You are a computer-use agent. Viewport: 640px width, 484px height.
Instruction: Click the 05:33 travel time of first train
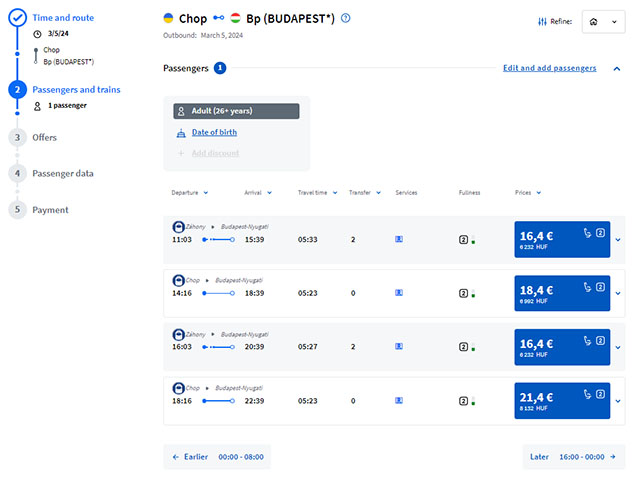[307, 240]
